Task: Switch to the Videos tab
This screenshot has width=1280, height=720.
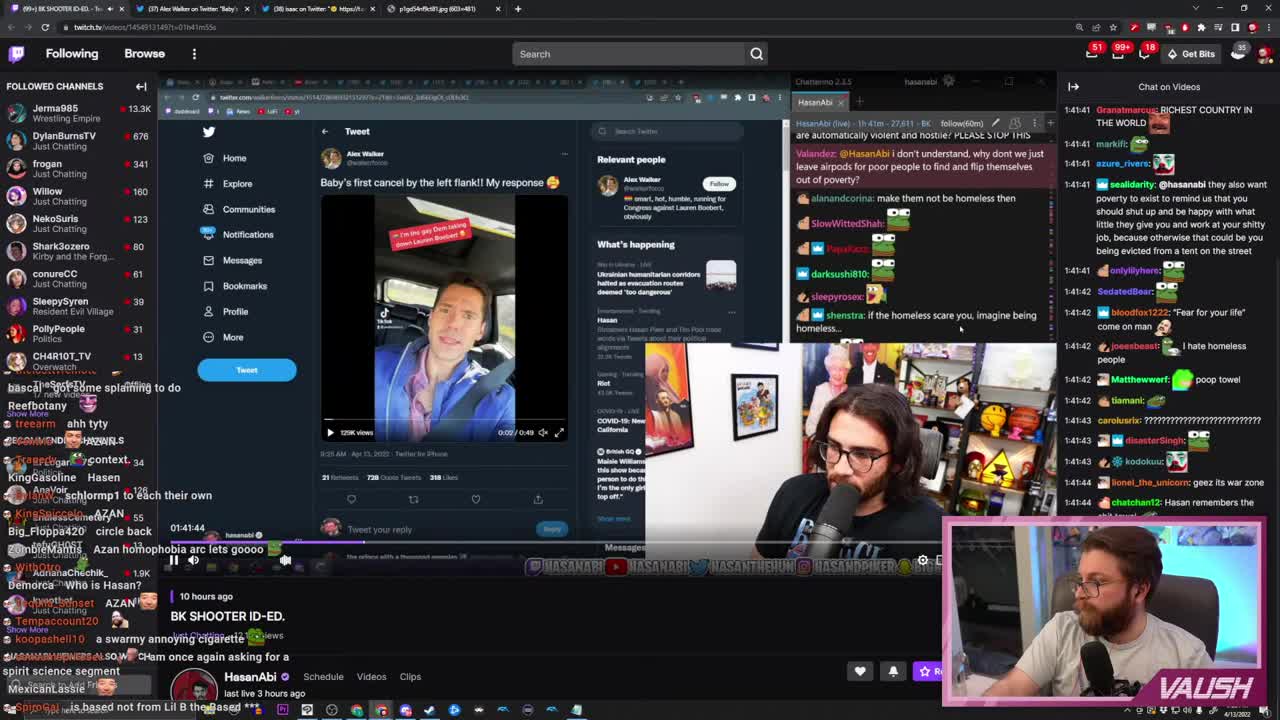Action: 371,677
